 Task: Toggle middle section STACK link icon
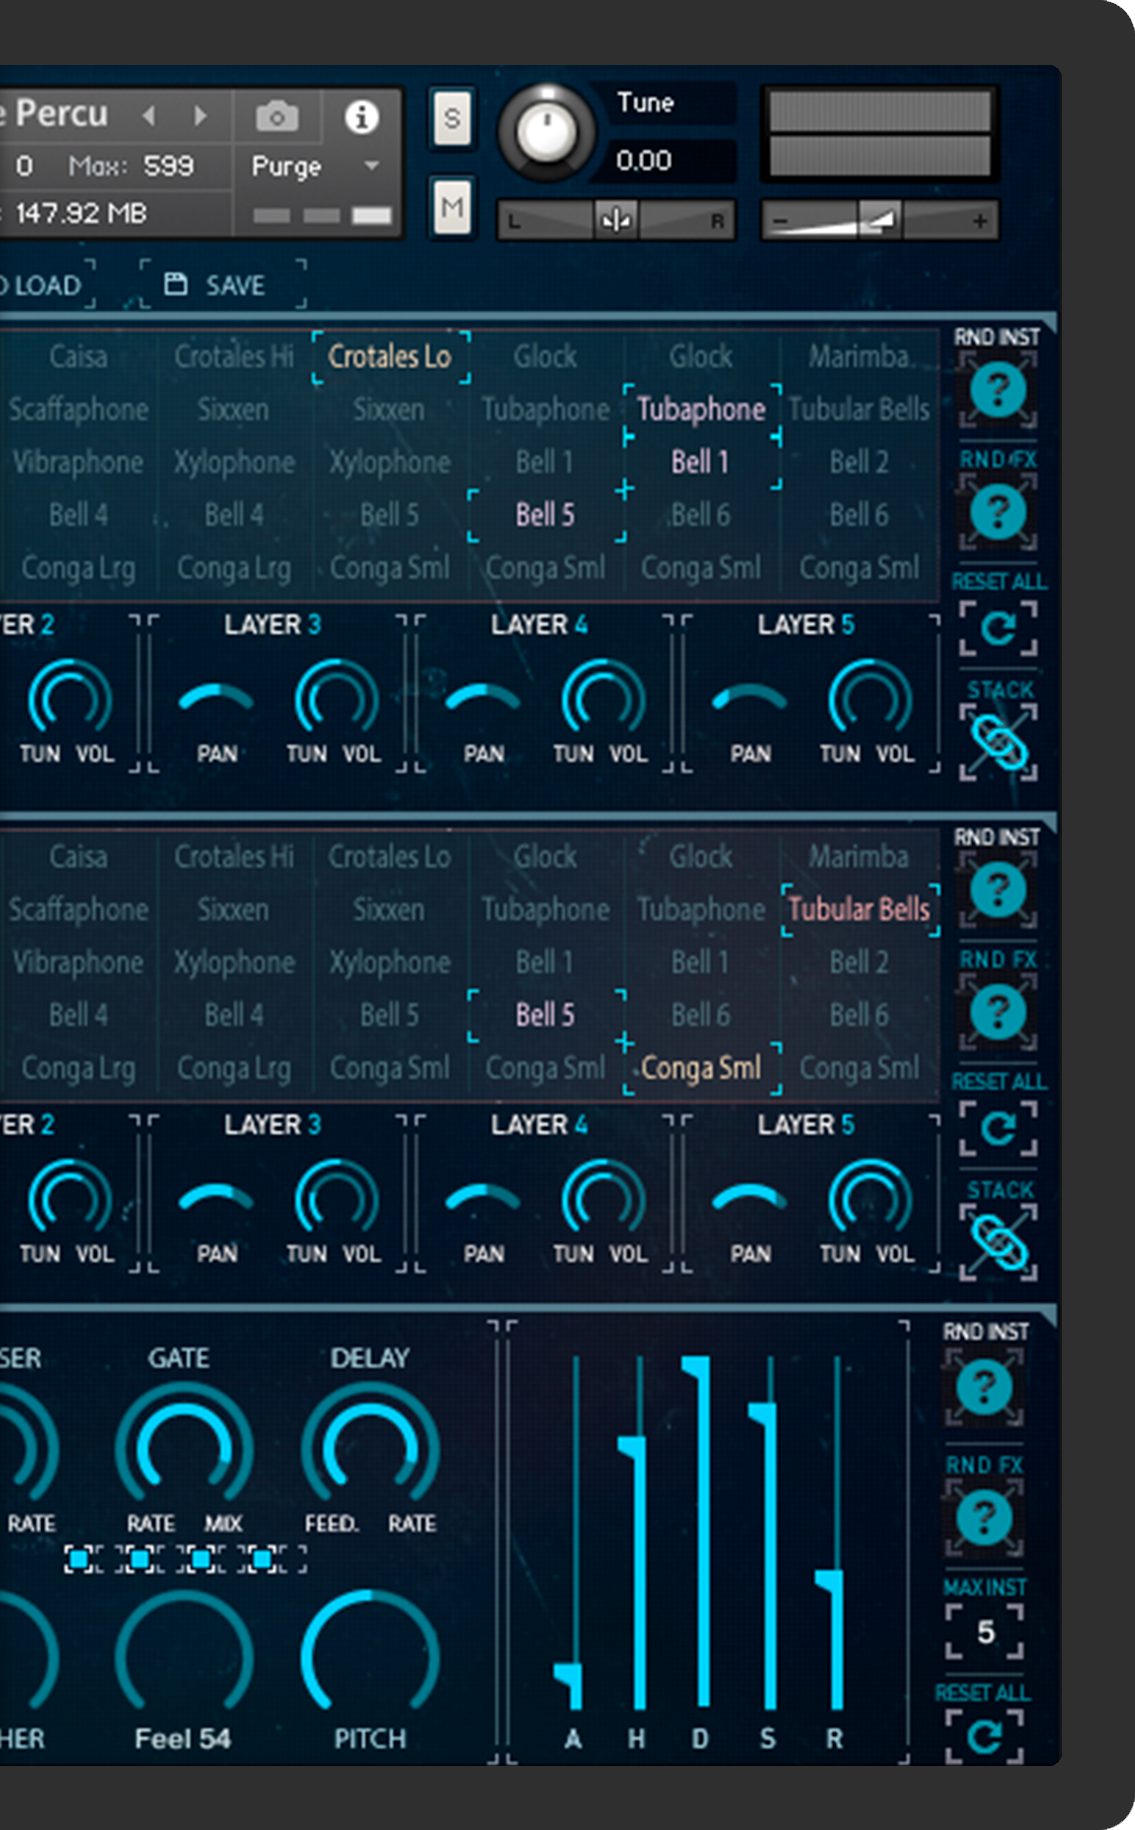(998, 1243)
